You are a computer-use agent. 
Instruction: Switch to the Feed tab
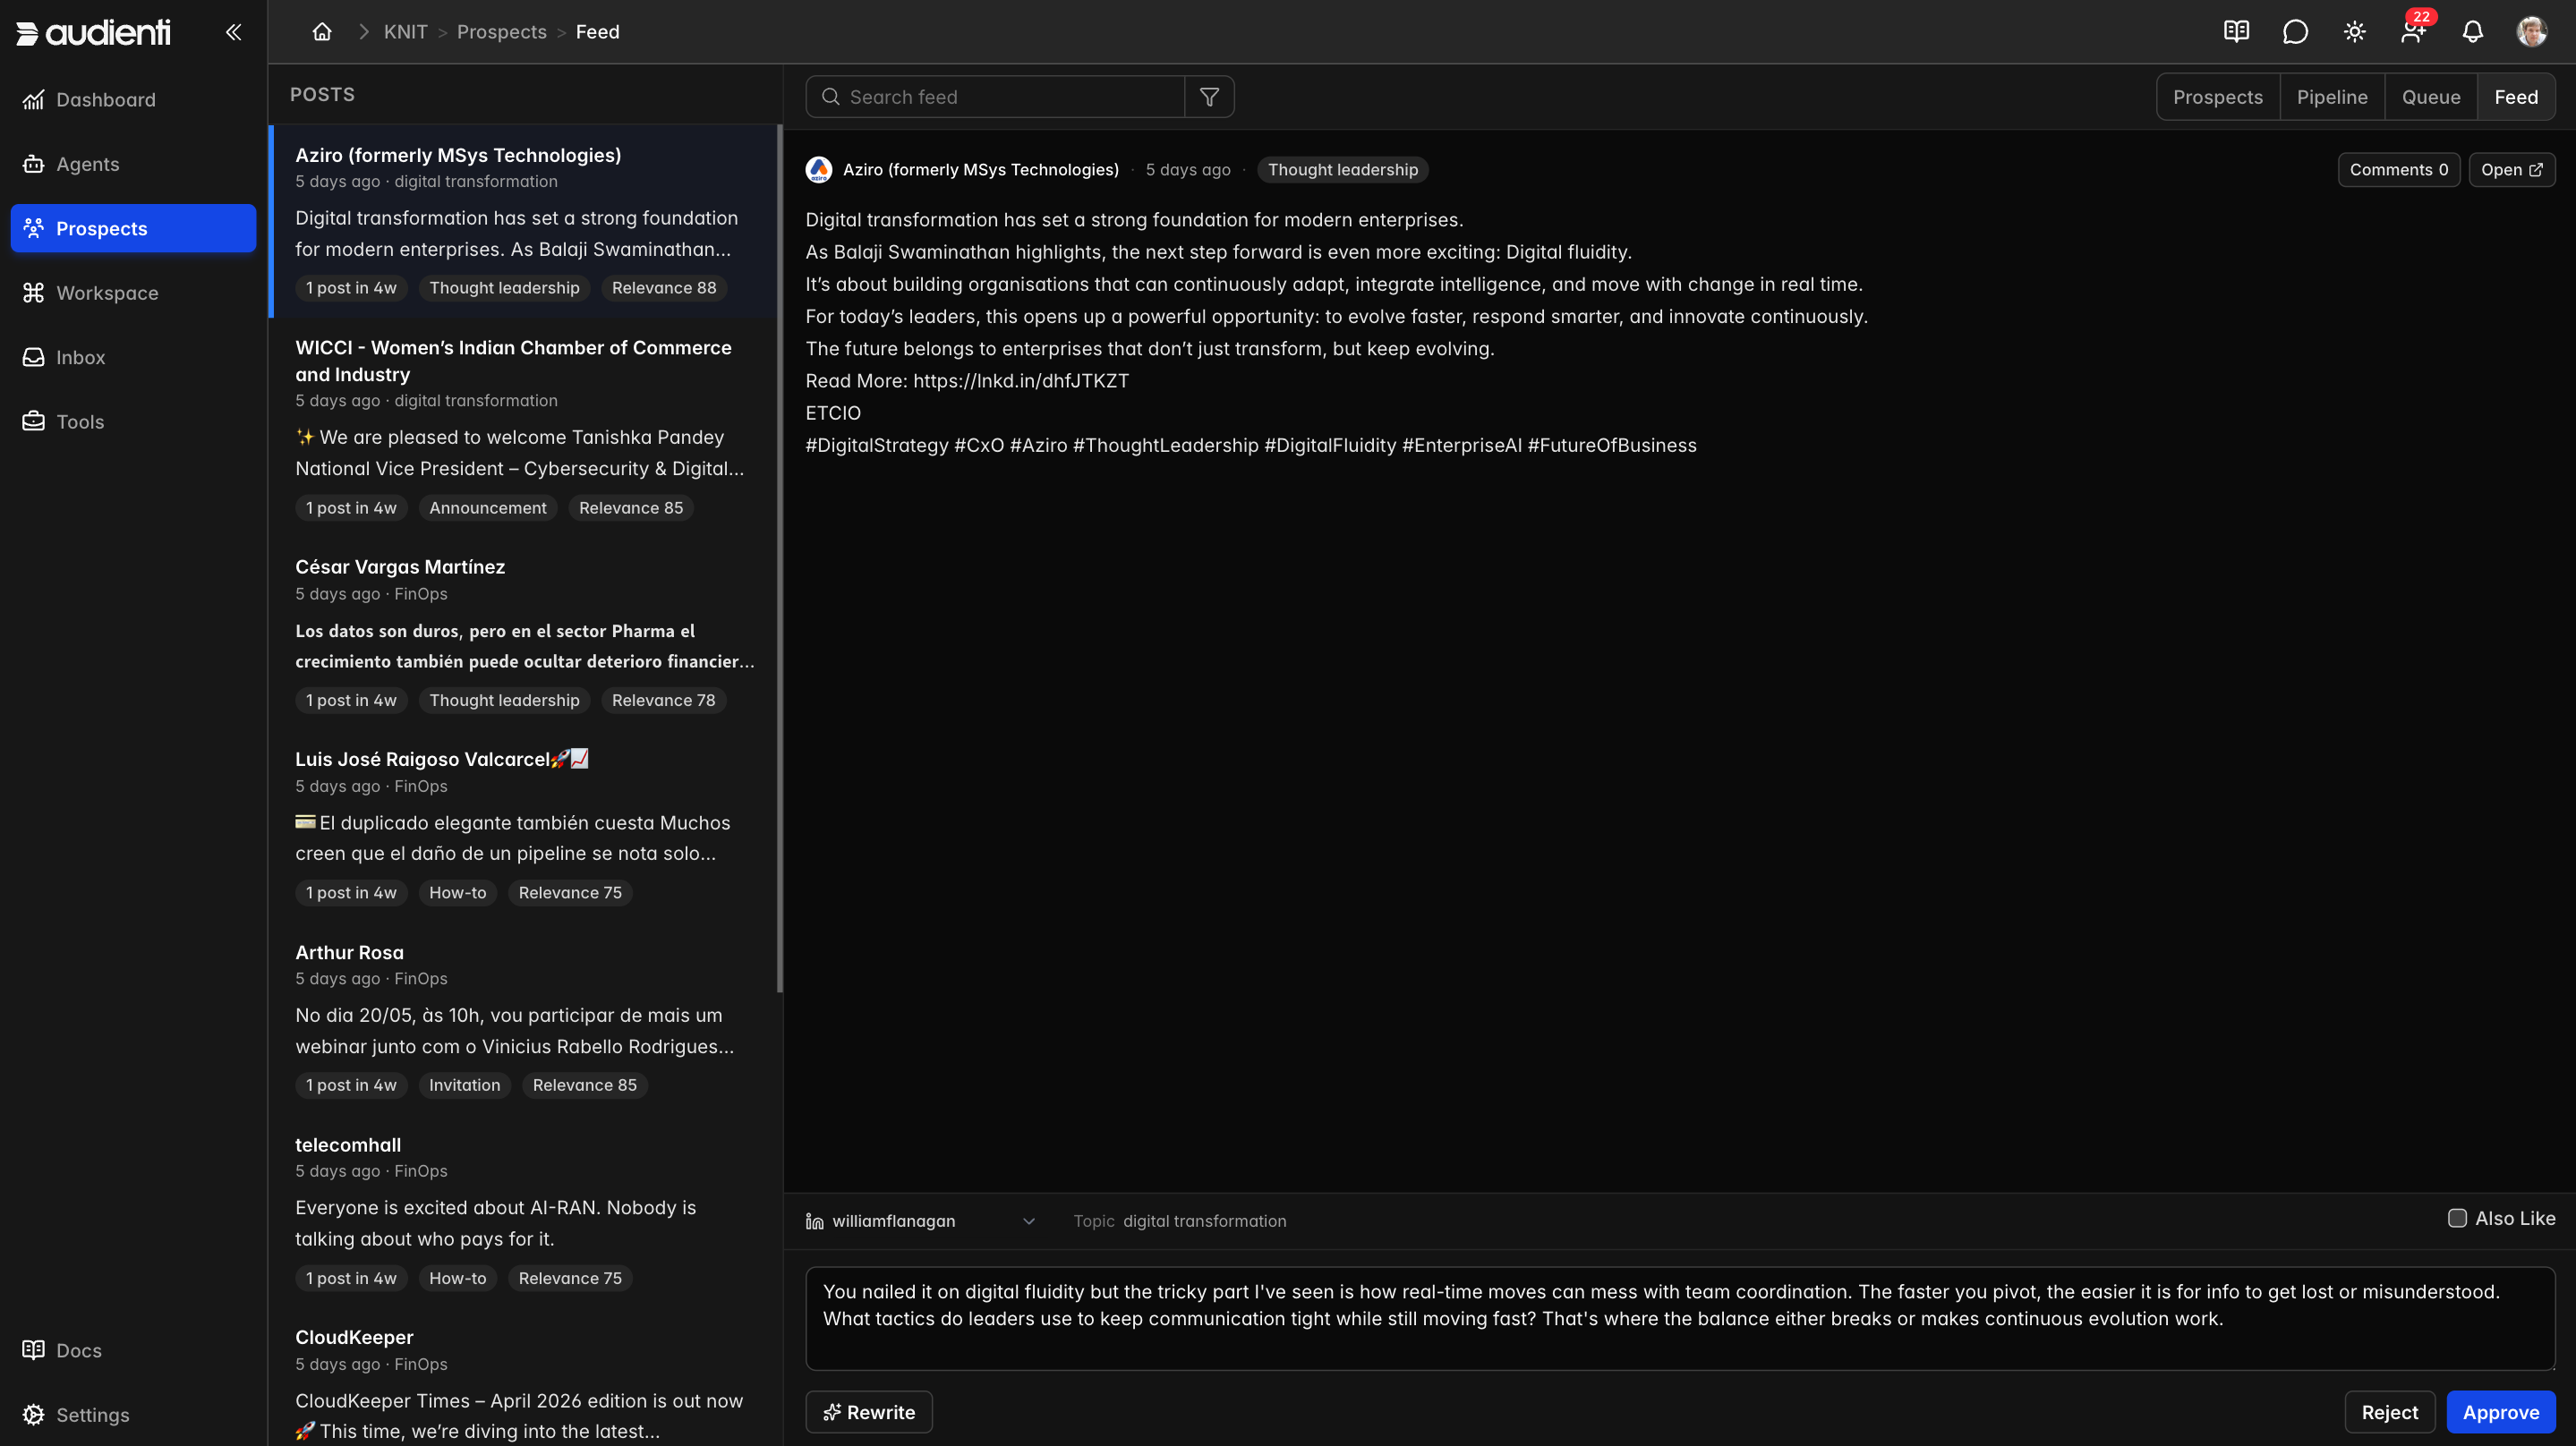pos(2515,97)
